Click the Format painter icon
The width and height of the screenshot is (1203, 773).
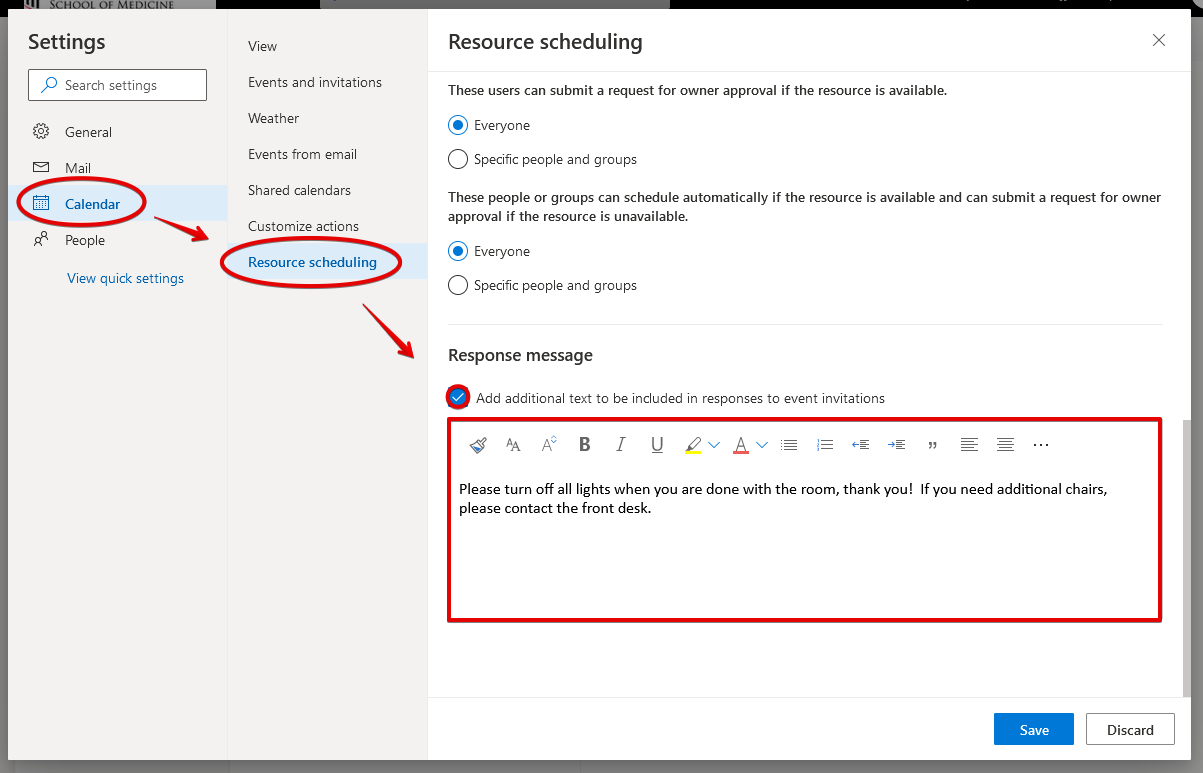click(x=478, y=445)
